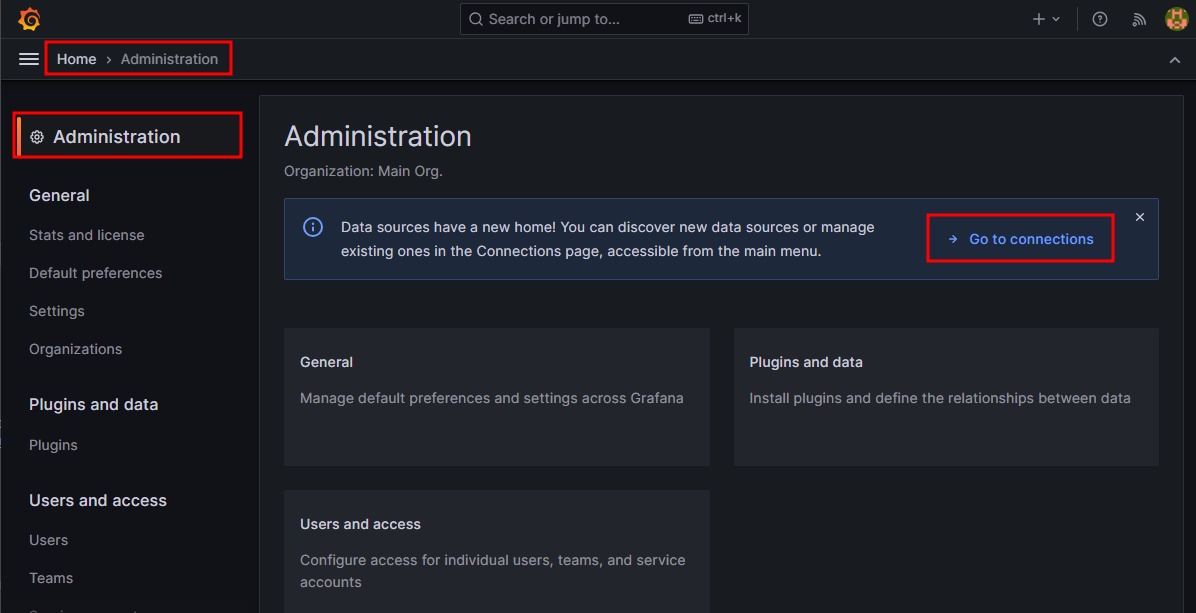Open the Help question mark icon

point(1099,19)
